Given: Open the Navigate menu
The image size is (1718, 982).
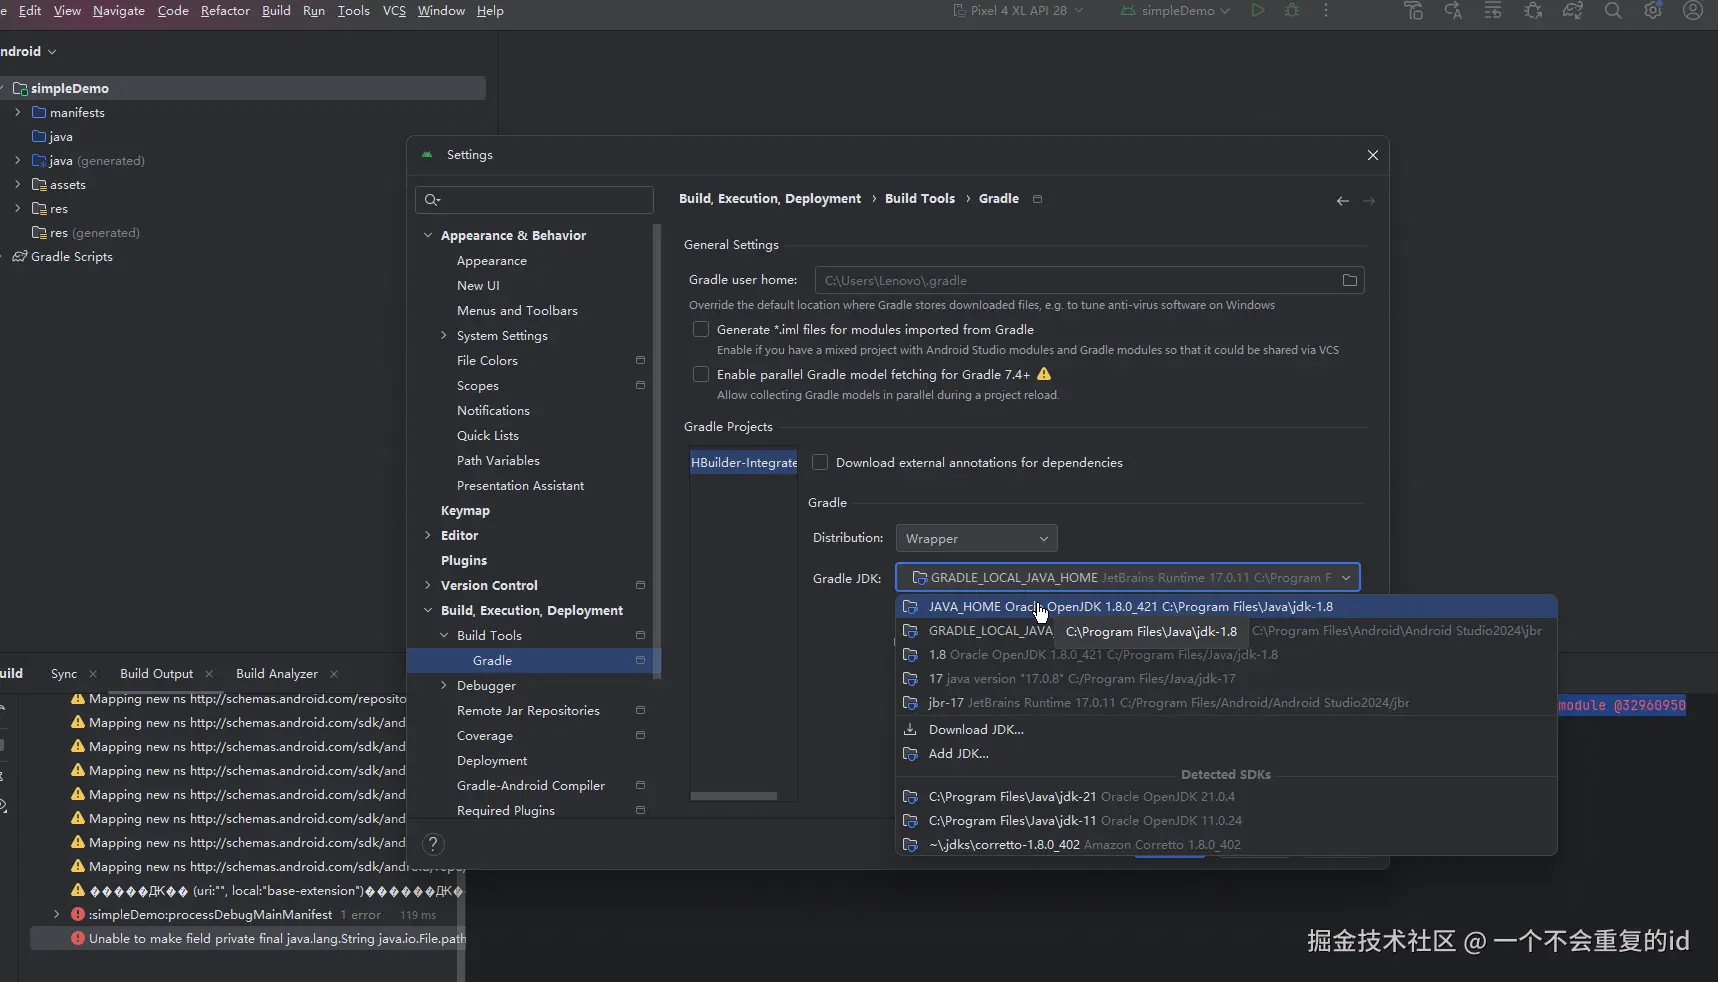Looking at the screenshot, I should click(x=119, y=11).
